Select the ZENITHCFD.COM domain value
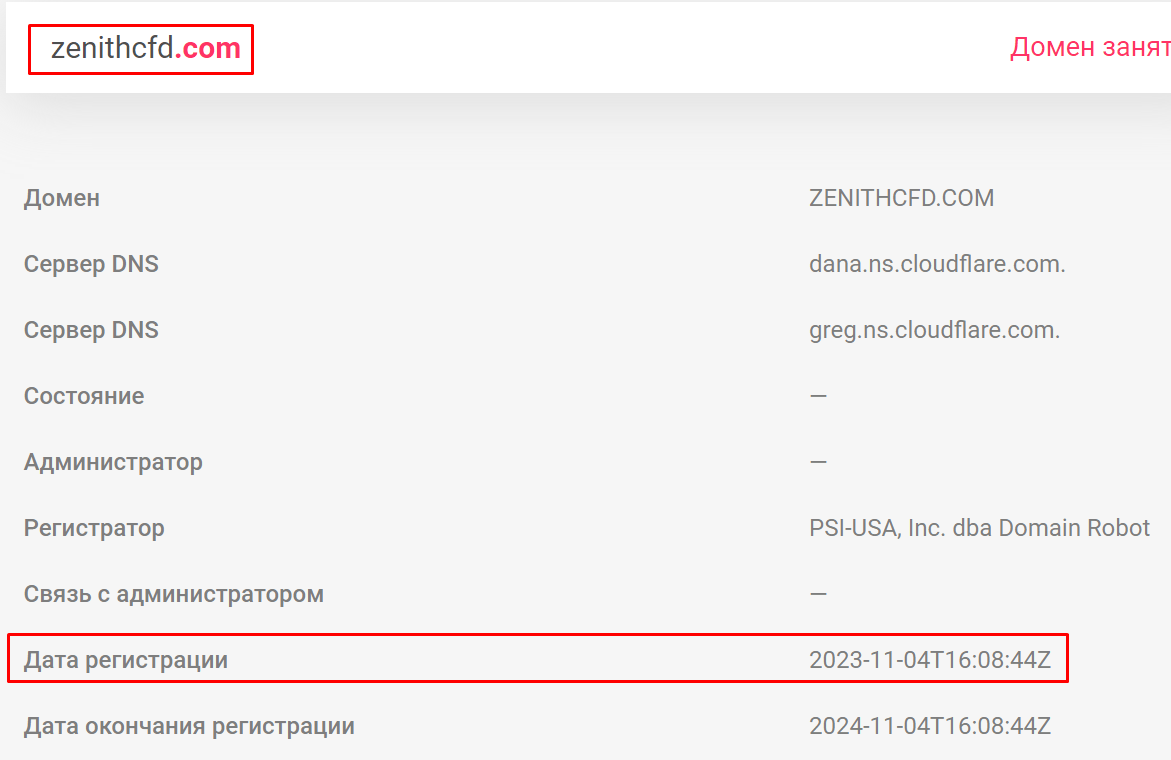1171x760 pixels. (x=901, y=198)
